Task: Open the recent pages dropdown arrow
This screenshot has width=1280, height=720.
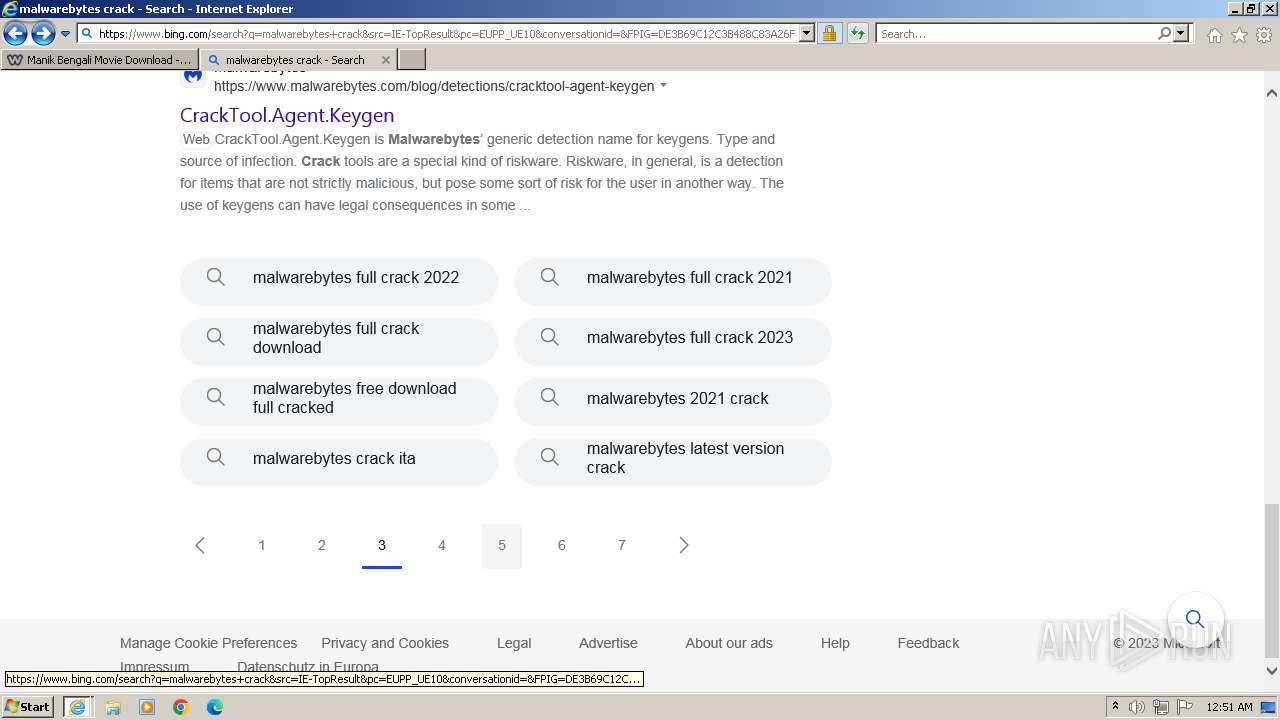Action: pos(65,34)
